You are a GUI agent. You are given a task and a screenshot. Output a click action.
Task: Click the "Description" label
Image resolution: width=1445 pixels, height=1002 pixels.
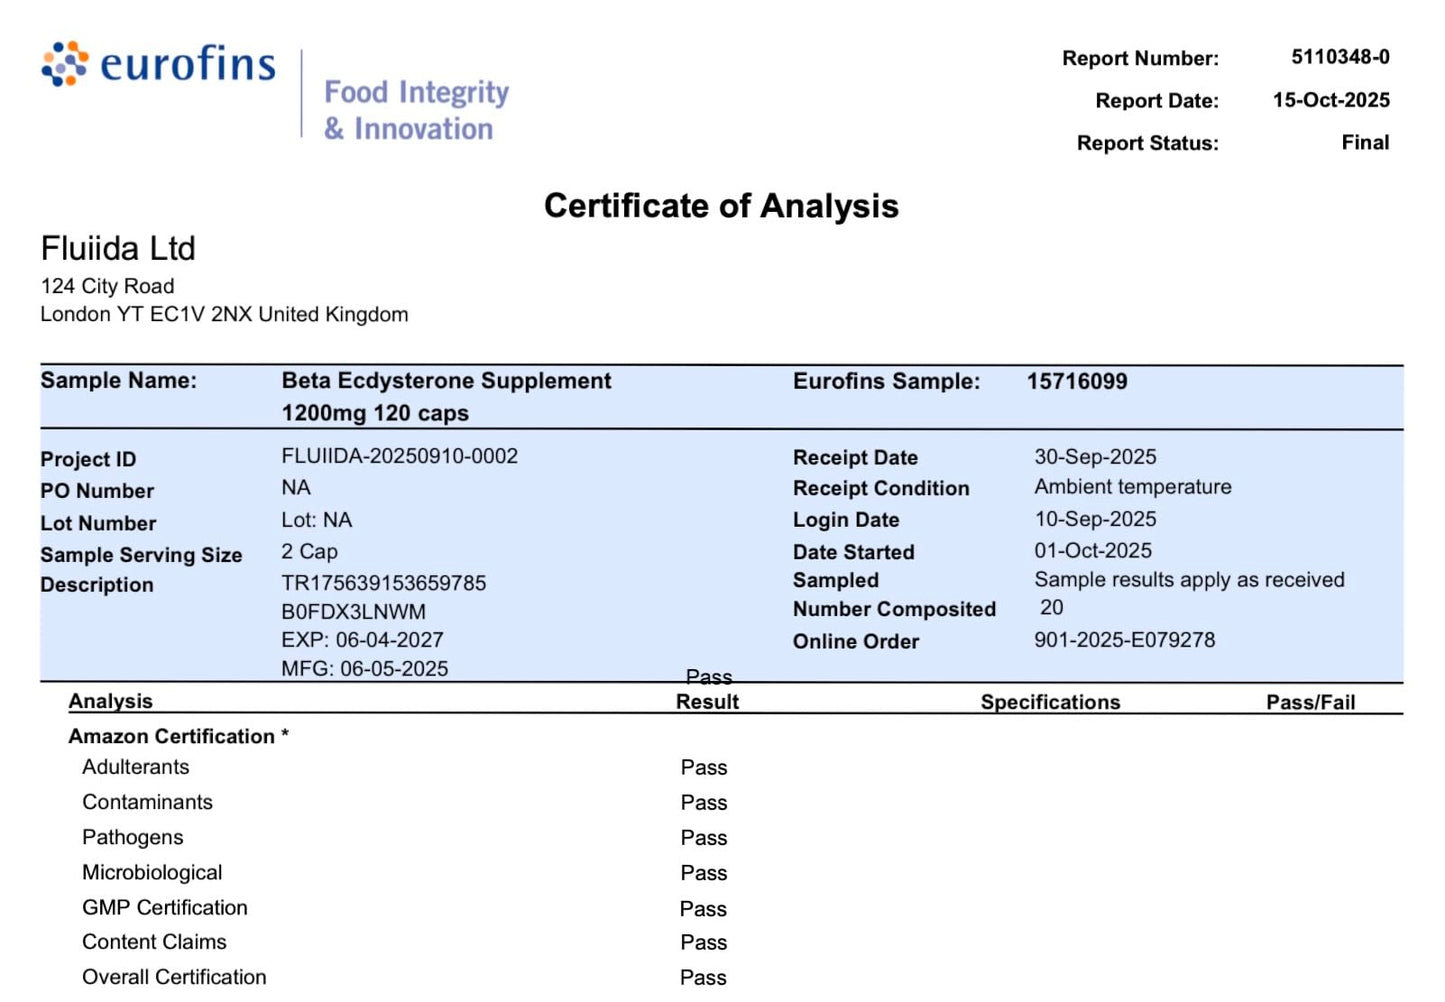97,585
